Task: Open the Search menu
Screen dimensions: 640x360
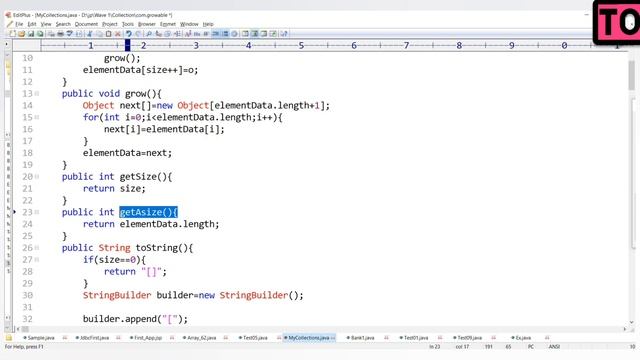Action: 63,24
